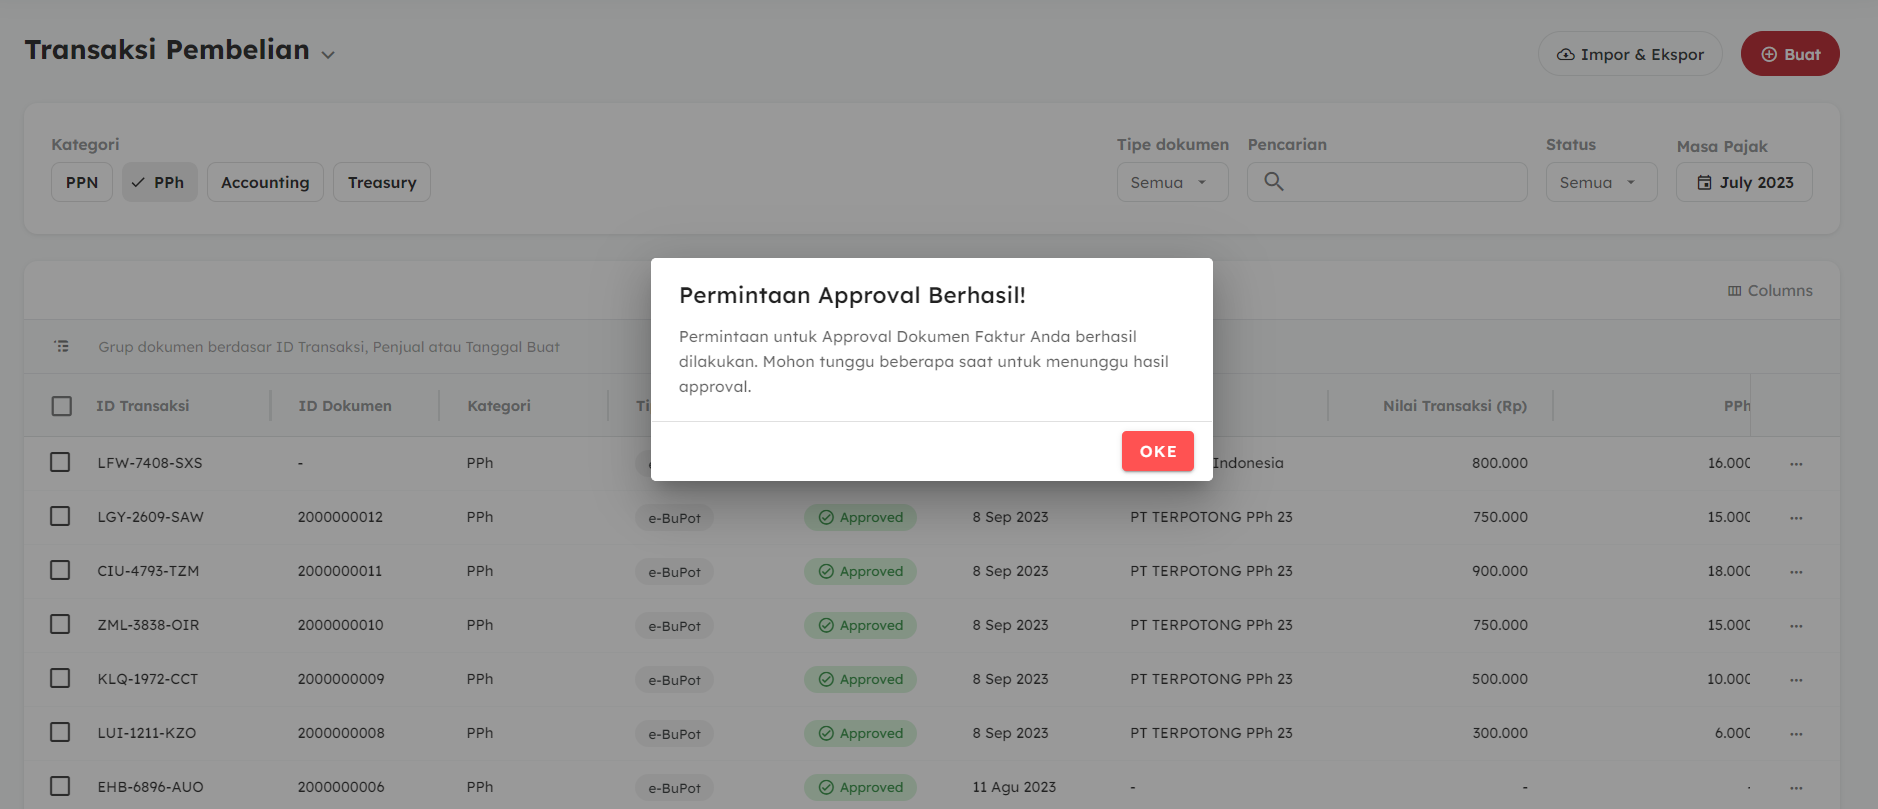This screenshot has height=809, width=1878.
Task: Open more options for LGY-2609-SAW row
Action: (x=1796, y=518)
